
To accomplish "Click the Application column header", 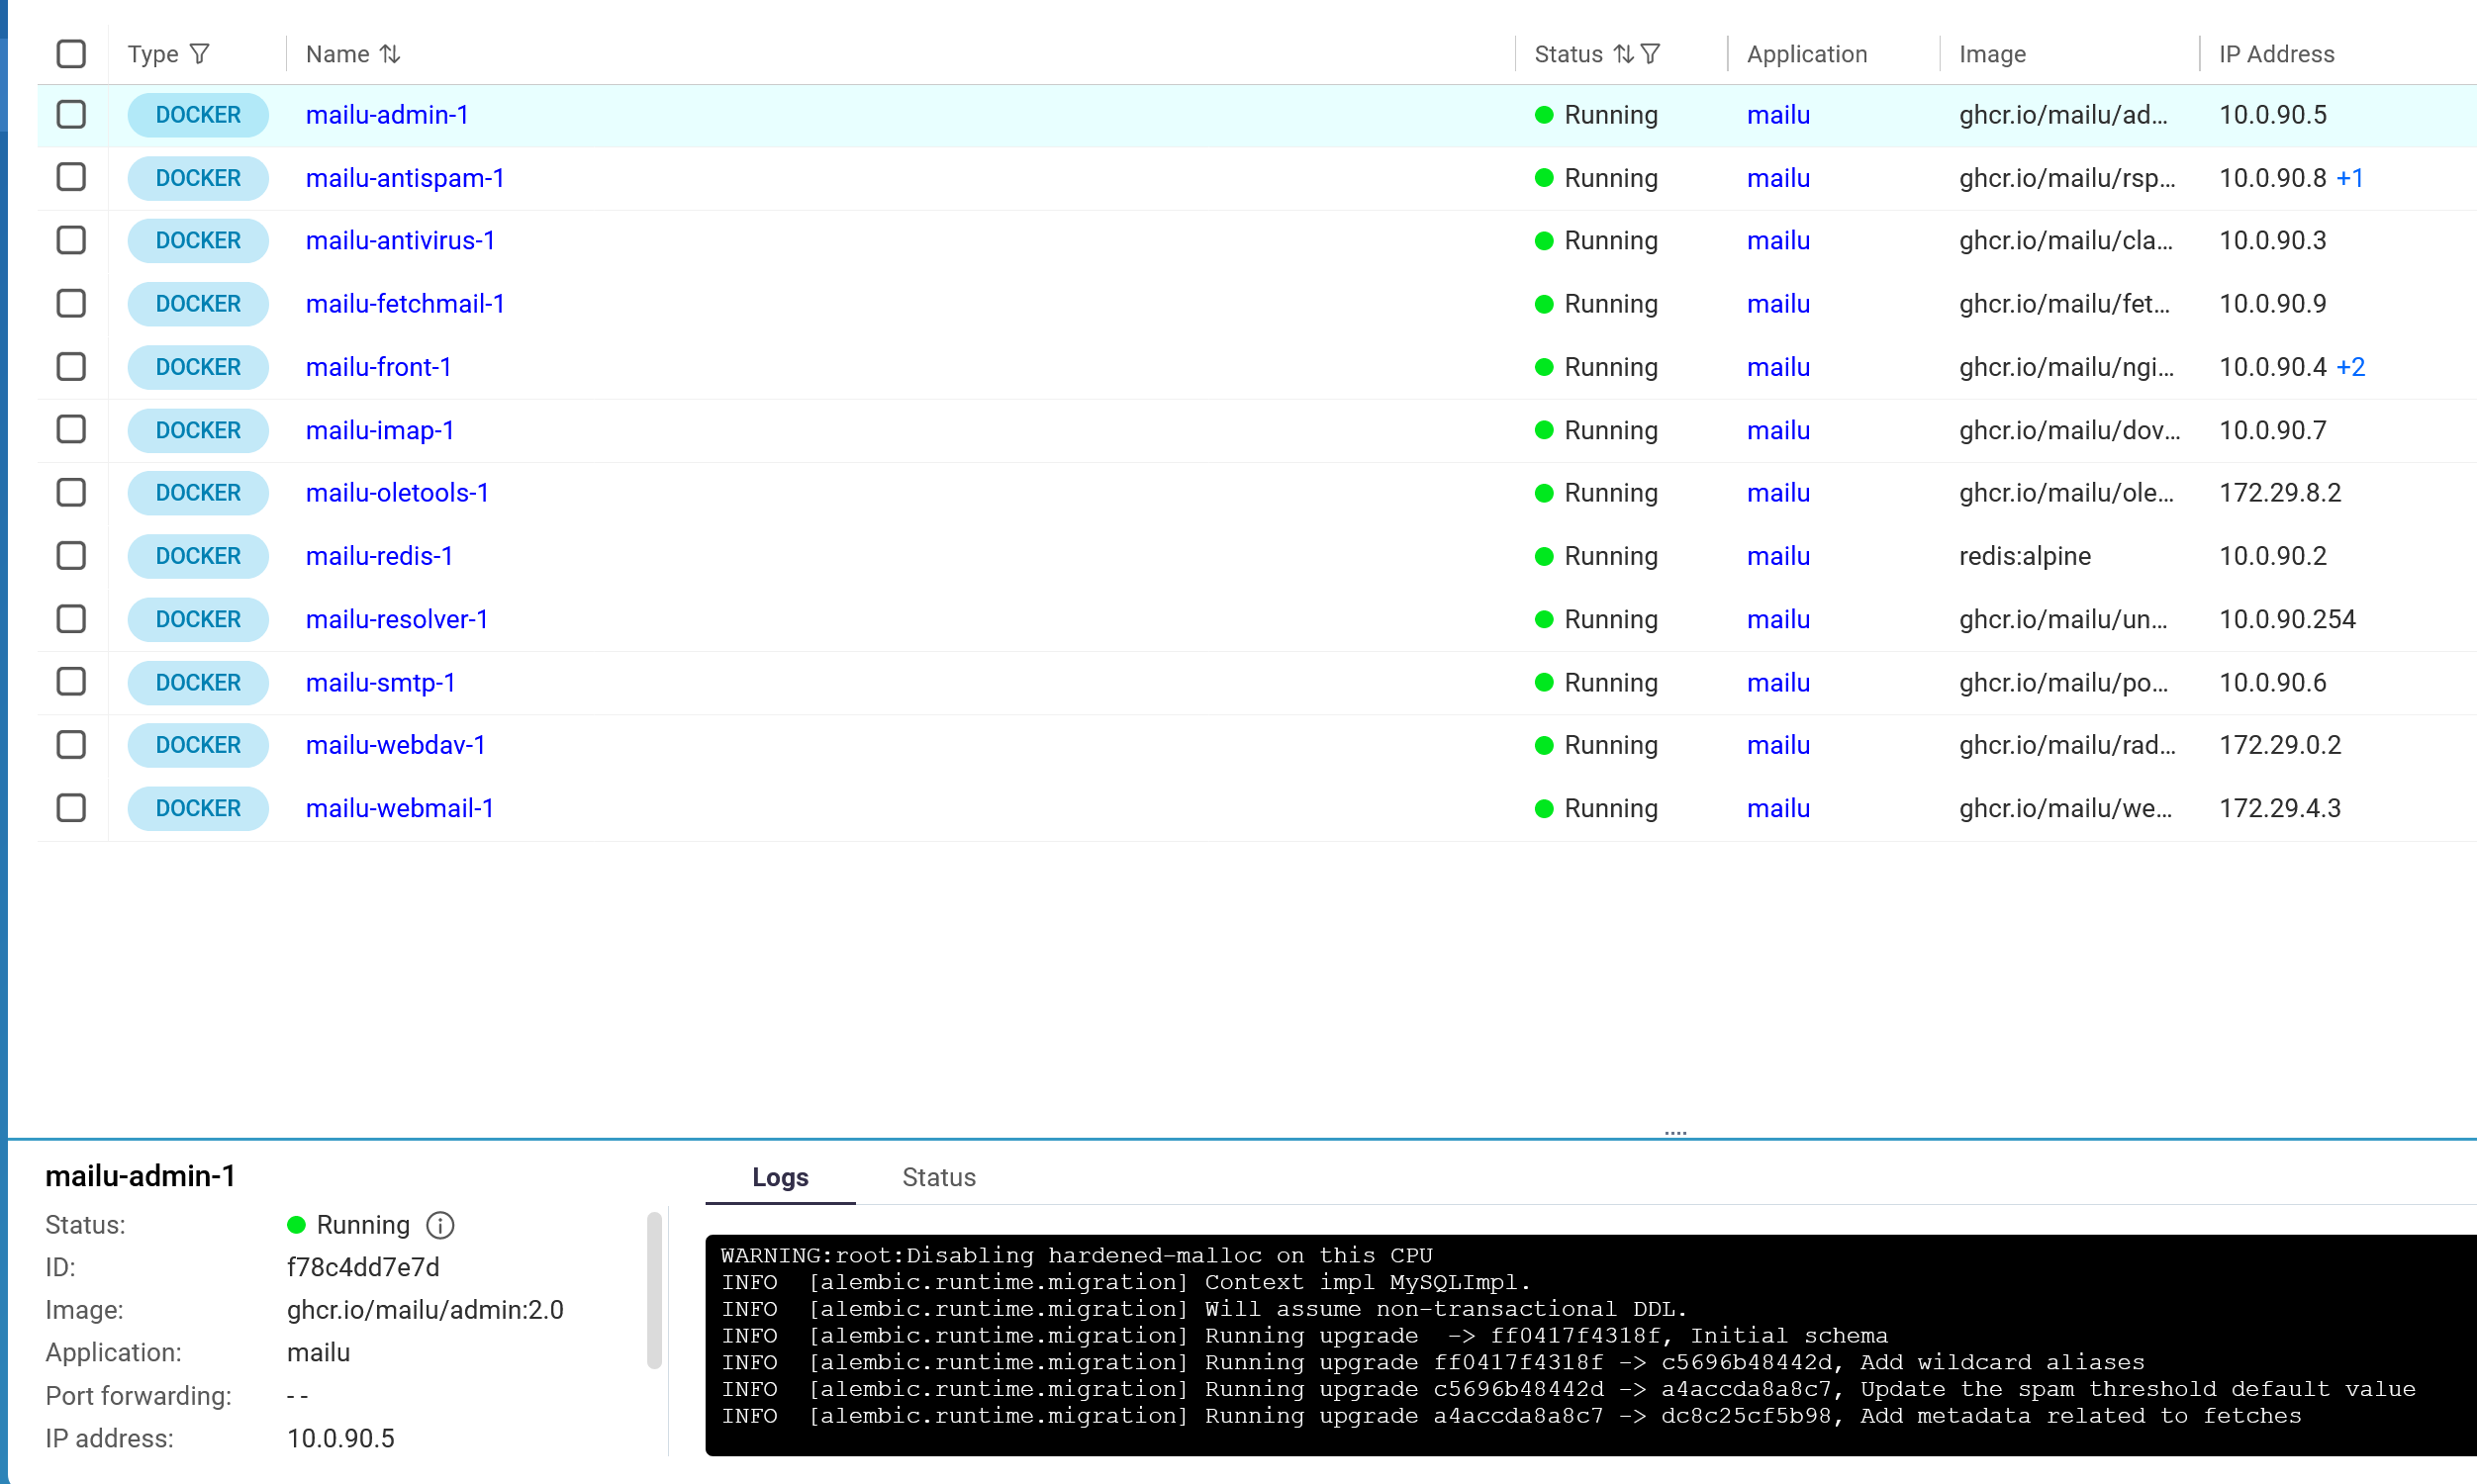I will (x=1806, y=54).
